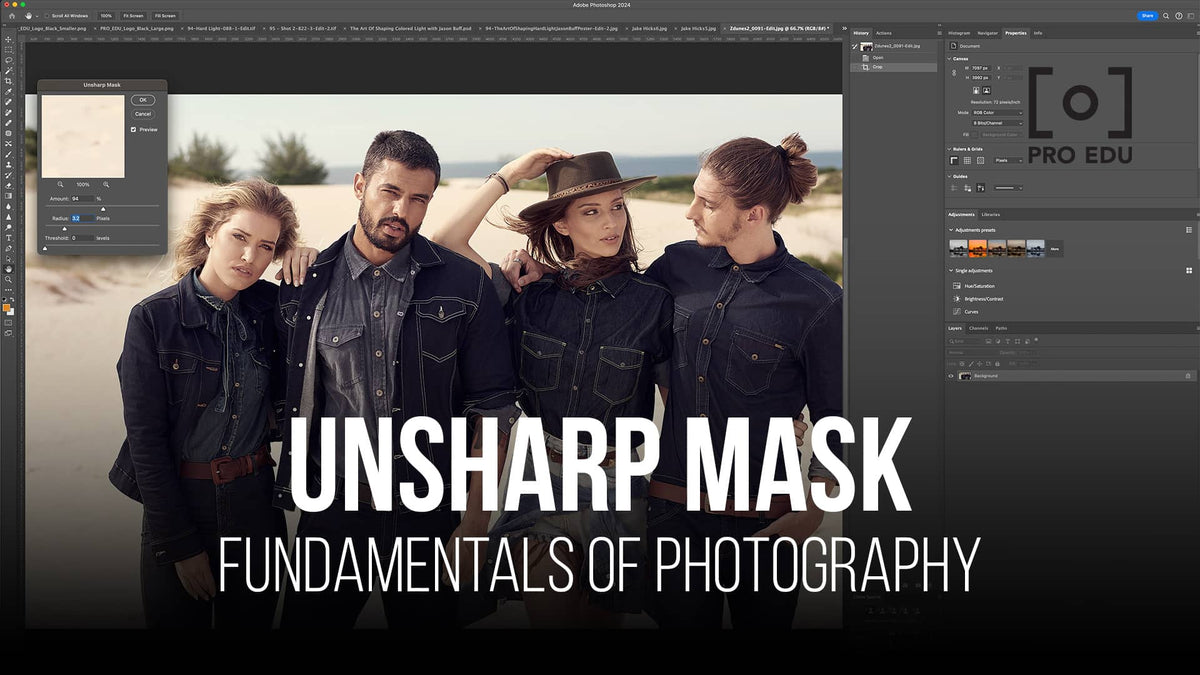The image size is (1200, 675).
Task: Click the Home icon in the options bar
Action: tap(10, 16)
